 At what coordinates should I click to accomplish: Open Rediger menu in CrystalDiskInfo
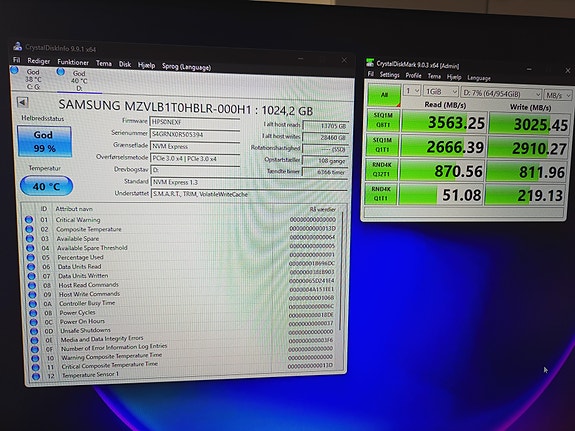point(39,61)
